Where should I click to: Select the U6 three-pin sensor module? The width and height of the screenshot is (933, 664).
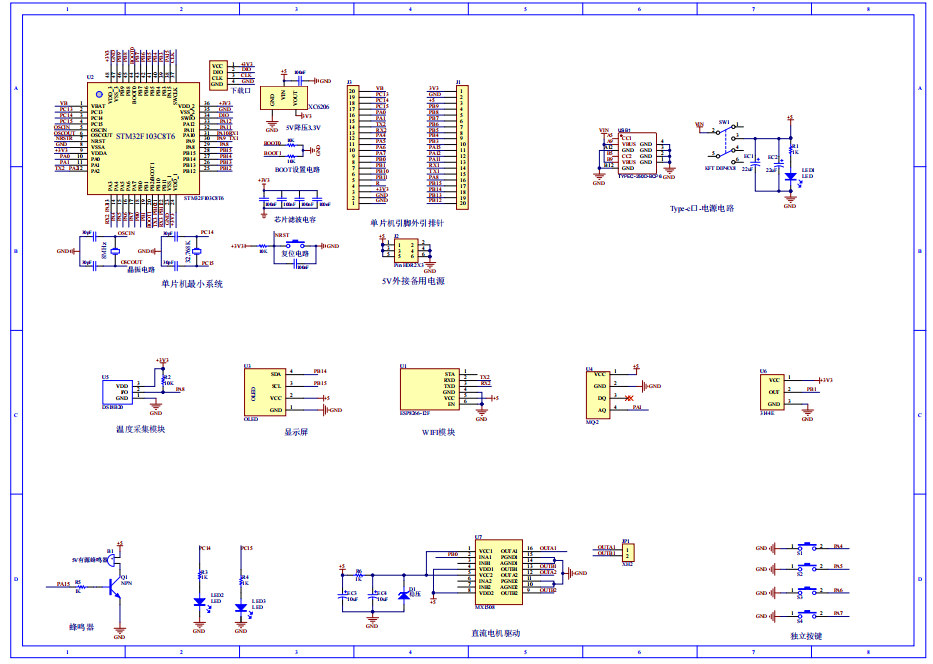point(772,388)
